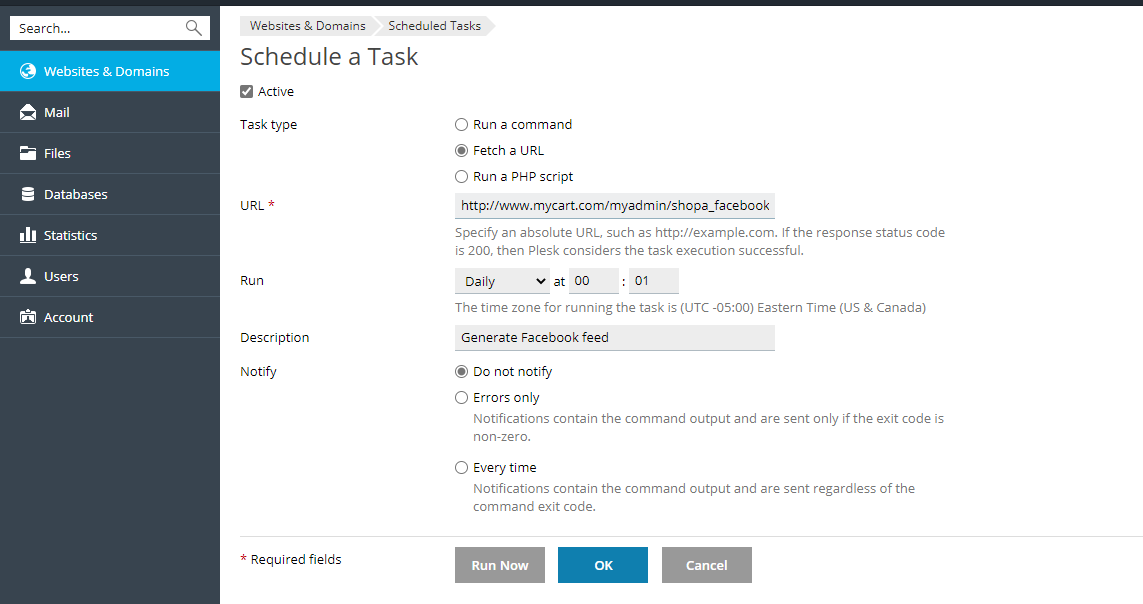Go to Websites & Domains breadcrumb

(308, 26)
